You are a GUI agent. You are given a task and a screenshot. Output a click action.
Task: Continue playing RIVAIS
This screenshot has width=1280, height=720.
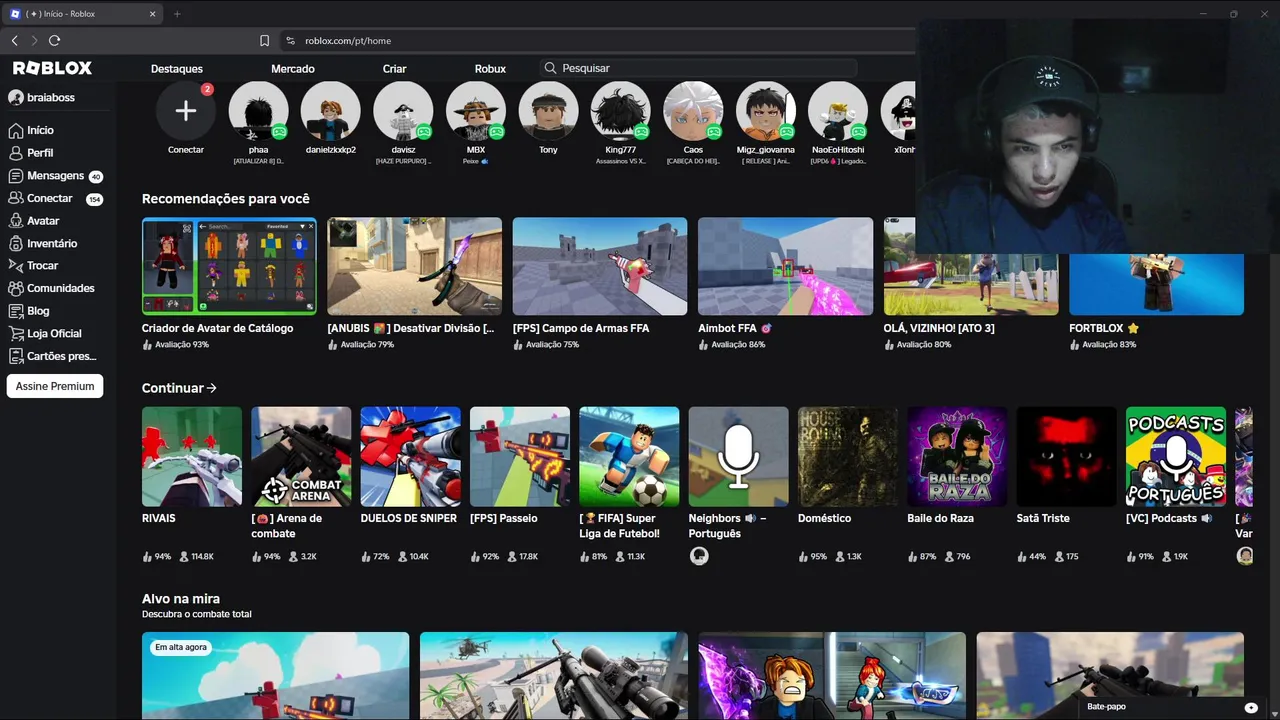pos(192,456)
